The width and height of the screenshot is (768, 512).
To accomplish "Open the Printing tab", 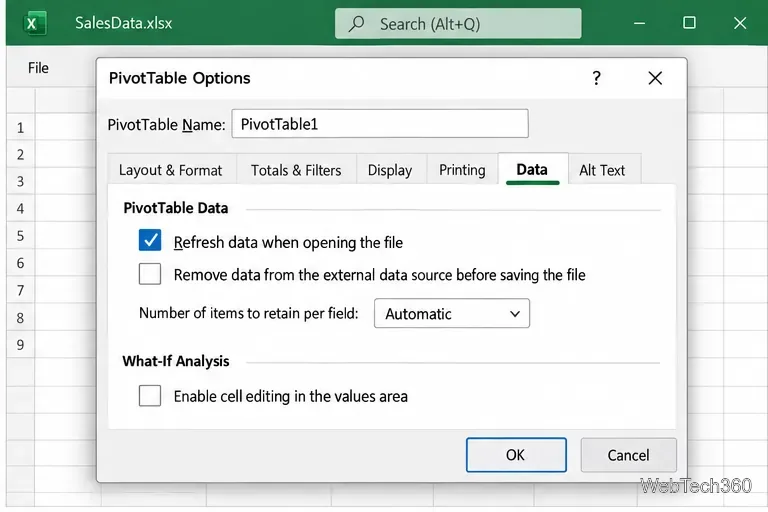I will [462, 170].
